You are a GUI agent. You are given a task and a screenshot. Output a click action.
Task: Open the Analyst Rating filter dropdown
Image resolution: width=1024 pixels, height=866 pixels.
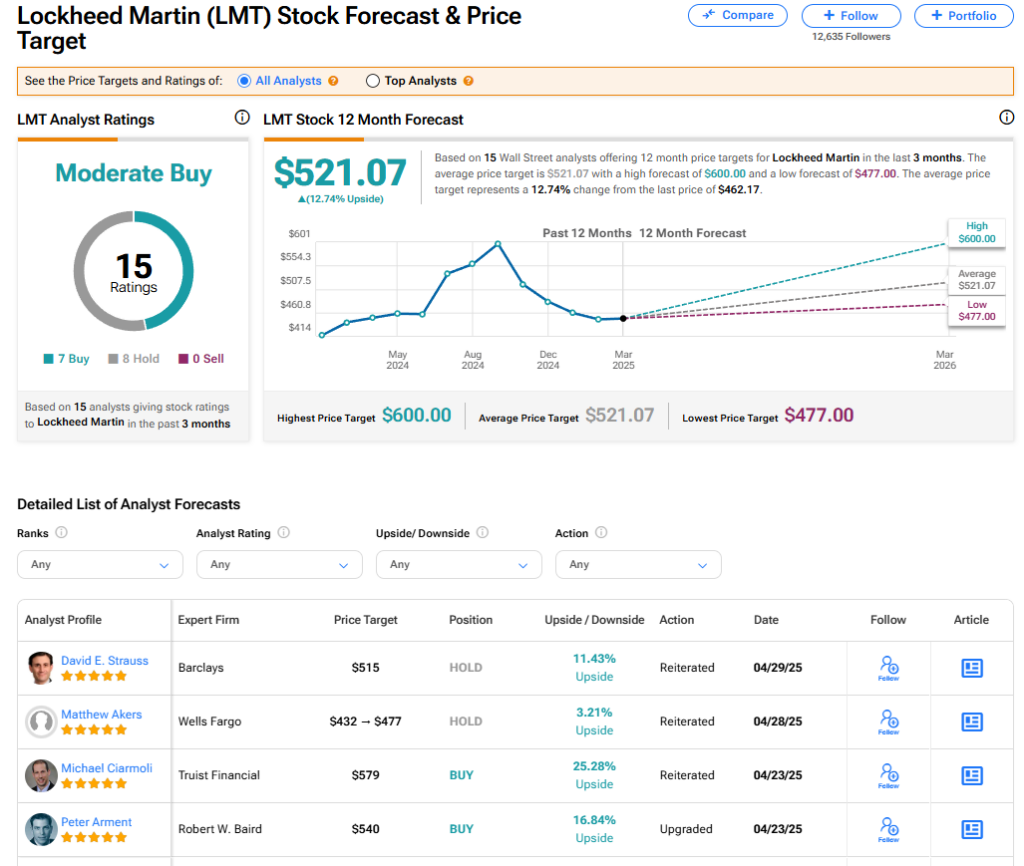point(280,564)
